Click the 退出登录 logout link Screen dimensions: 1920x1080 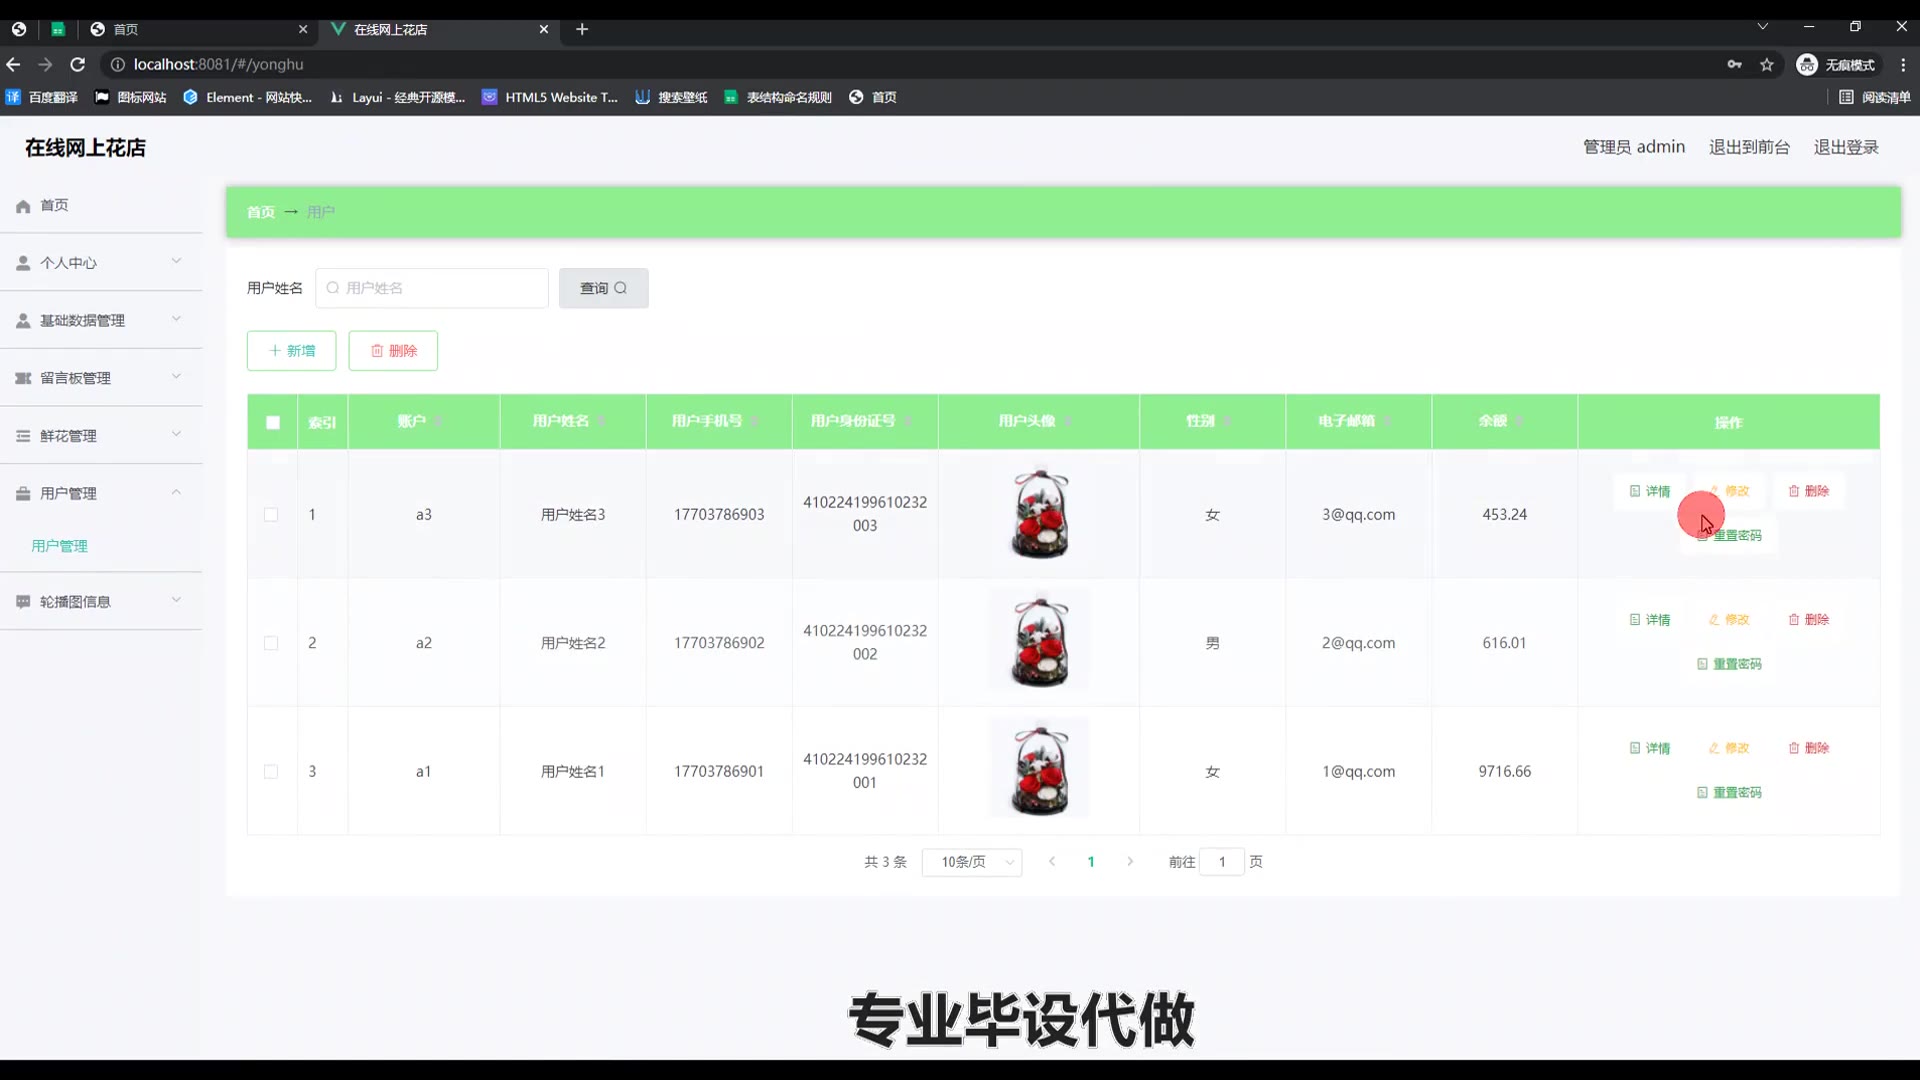1846,147
